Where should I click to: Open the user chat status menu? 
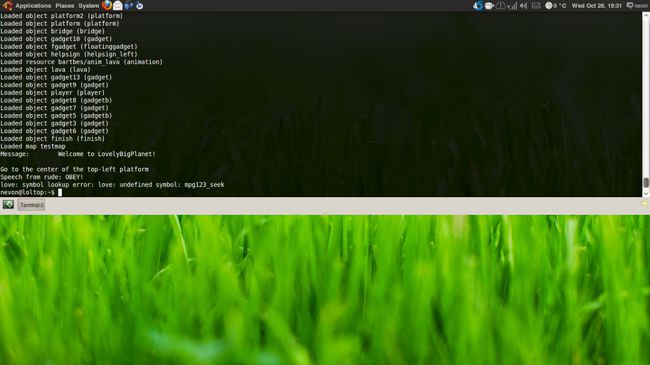tap(637, 6)
